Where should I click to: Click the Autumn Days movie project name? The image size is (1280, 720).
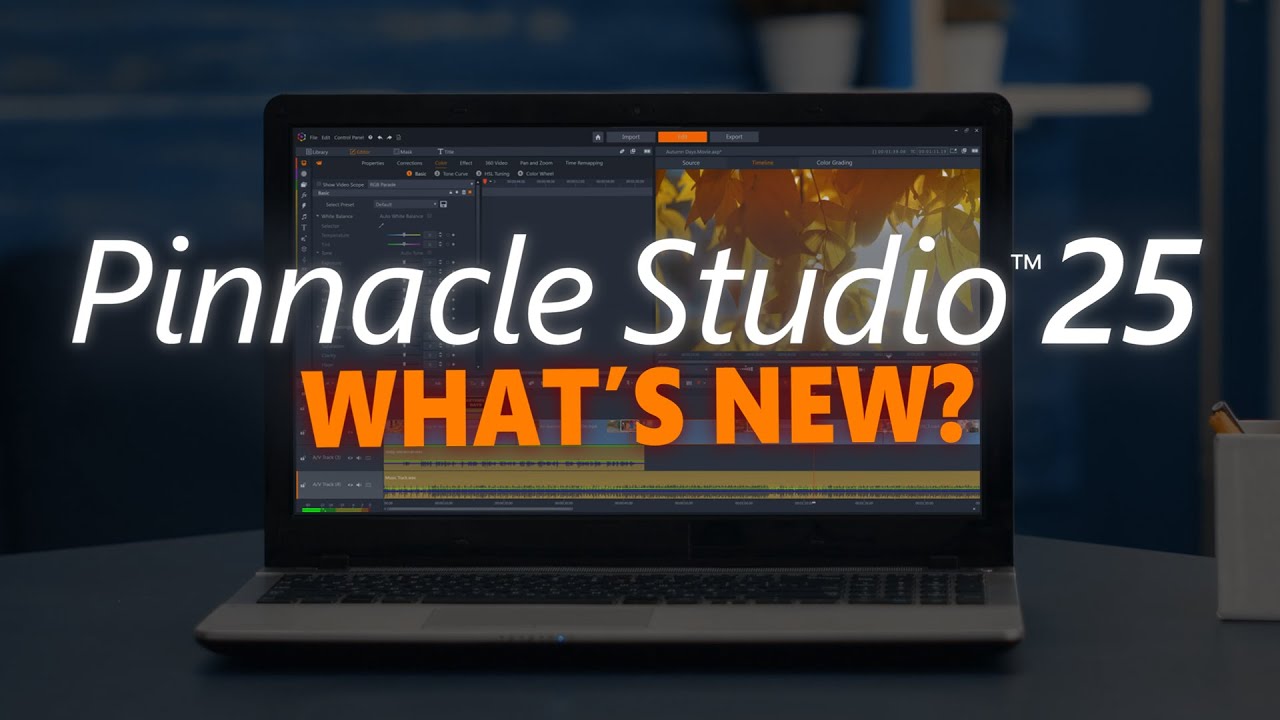point(695,151)
